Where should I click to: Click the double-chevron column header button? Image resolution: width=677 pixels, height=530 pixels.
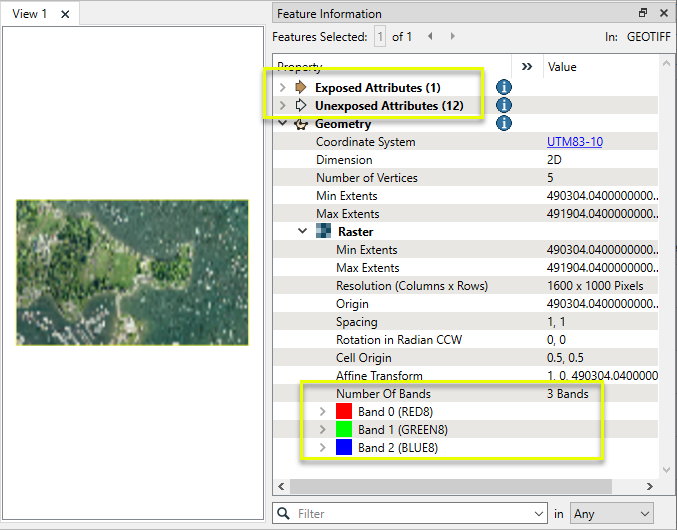[x=527, y=67]
